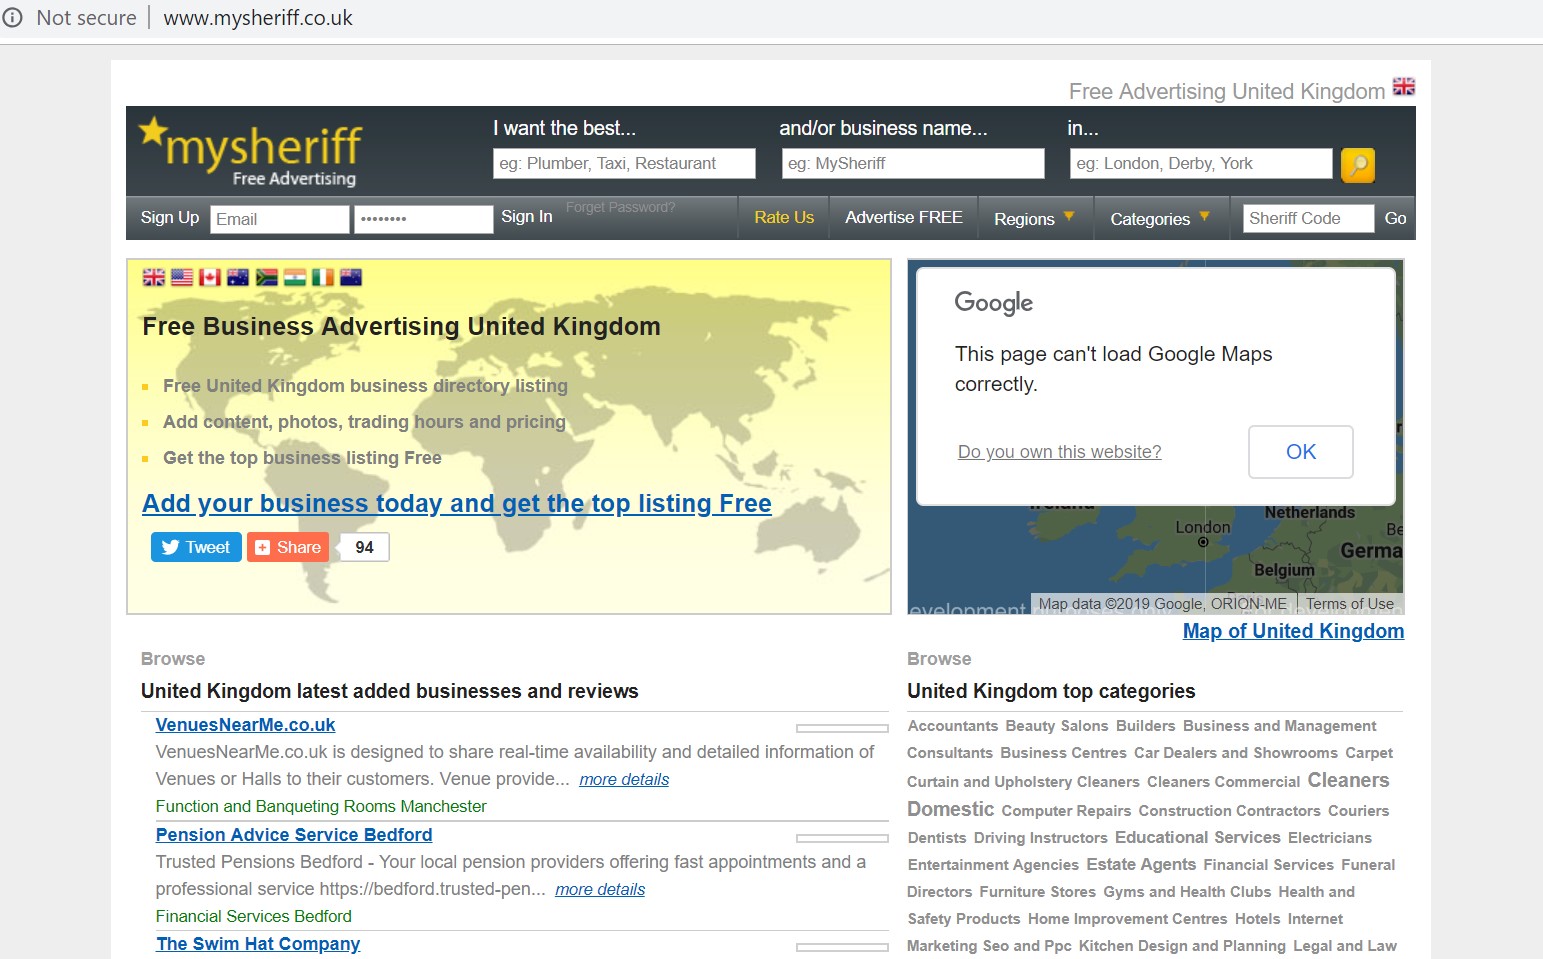Select the United States flag icon
Image resolution: width=1543 pixels, height=959 pixels.
[x=182, y=277]
